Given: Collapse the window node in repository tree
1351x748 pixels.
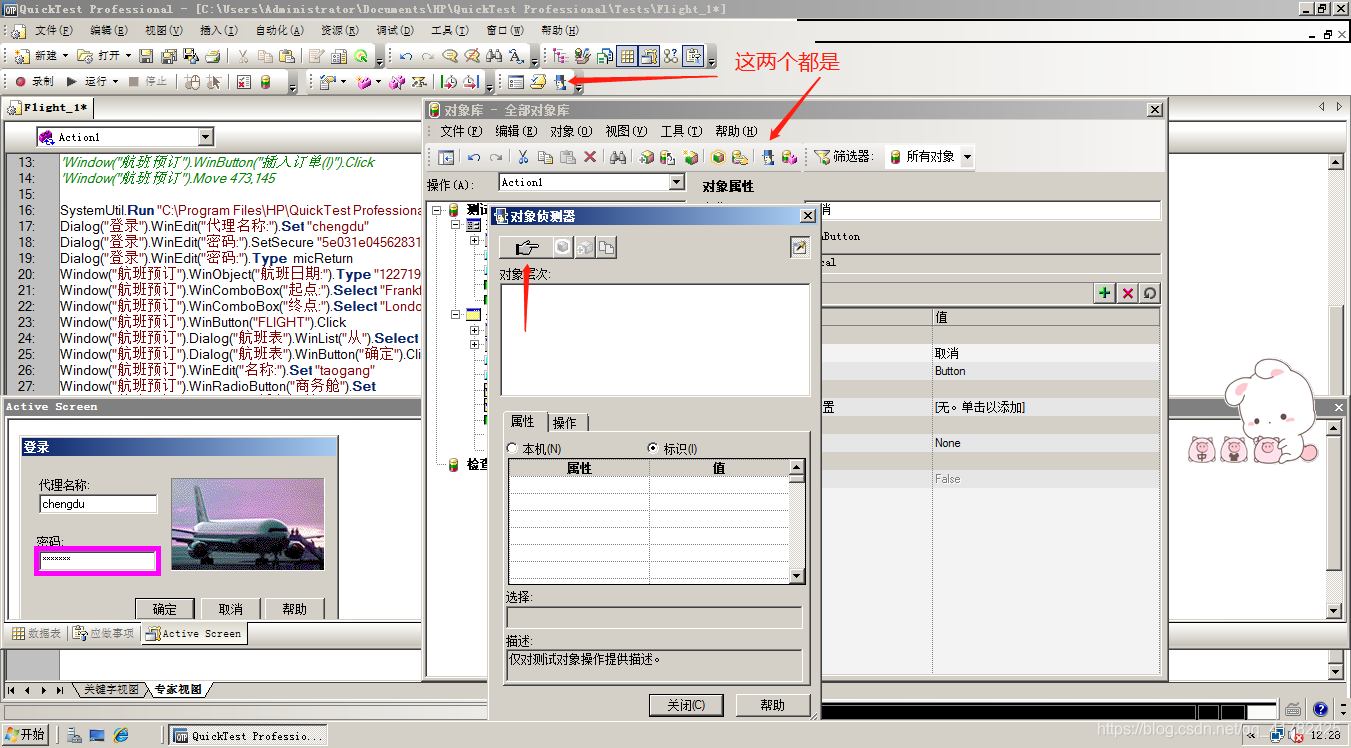Looking at the screenshot, I should (x=456, y=314).
